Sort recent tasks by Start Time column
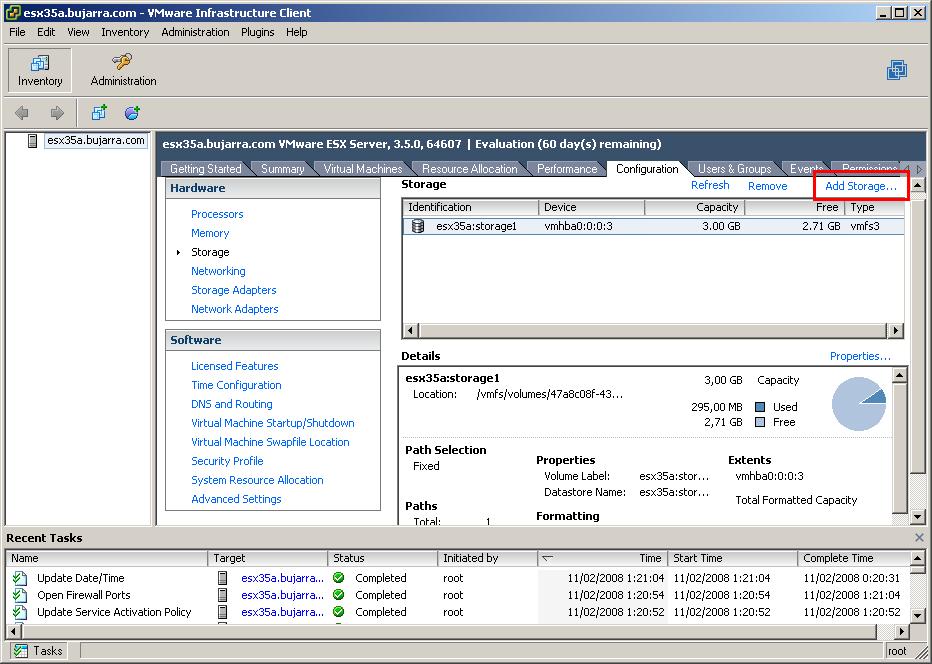The width and height of the screenshot is (932, 664). coord(733,558)
